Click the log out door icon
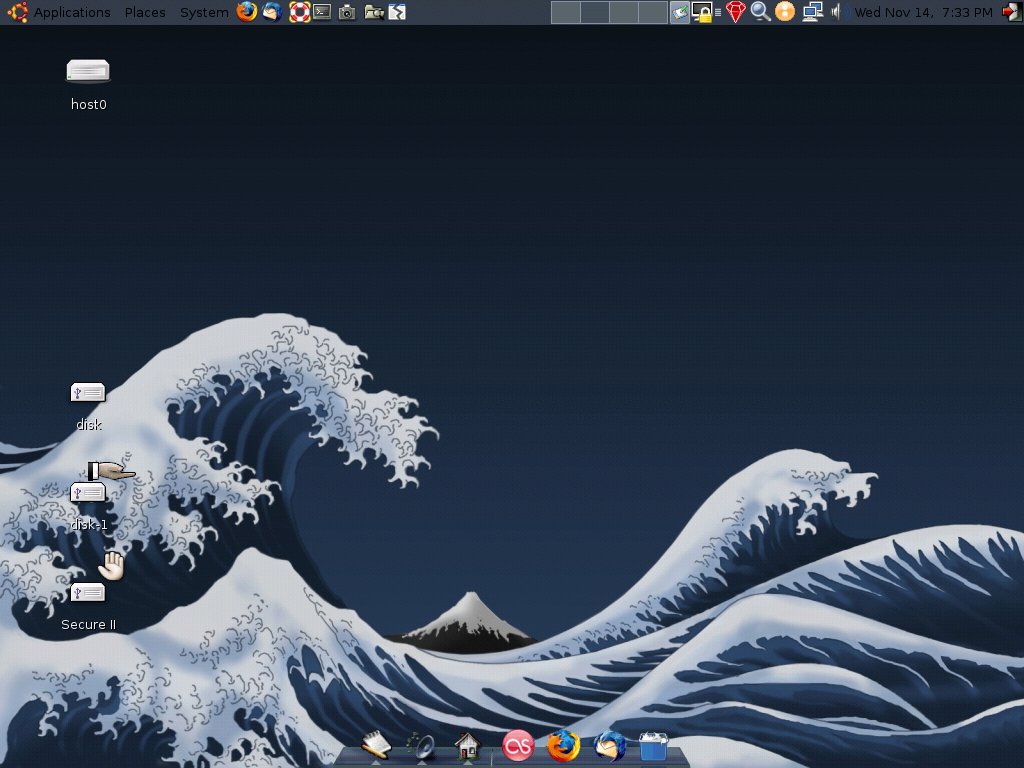This screenshot has height=768, width=1024. coord(1012,12)
